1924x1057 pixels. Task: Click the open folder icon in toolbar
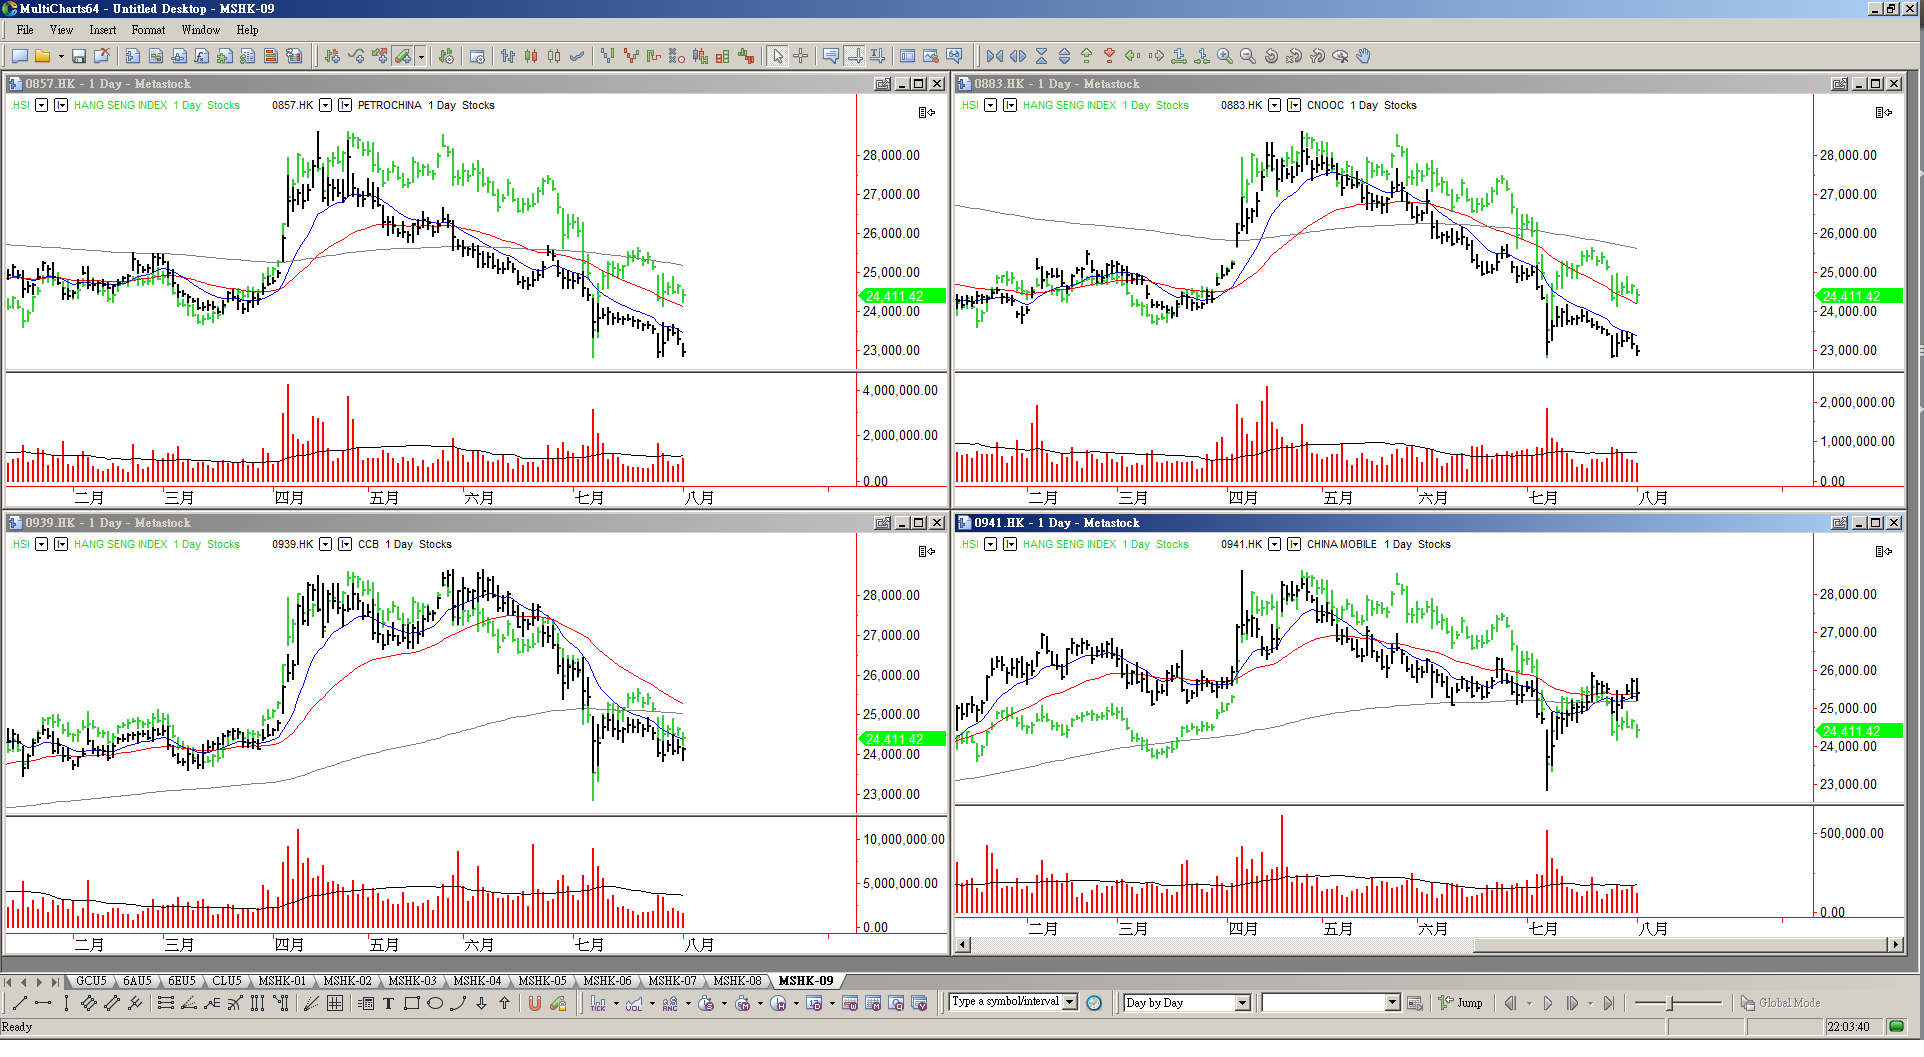pos(43,56)
